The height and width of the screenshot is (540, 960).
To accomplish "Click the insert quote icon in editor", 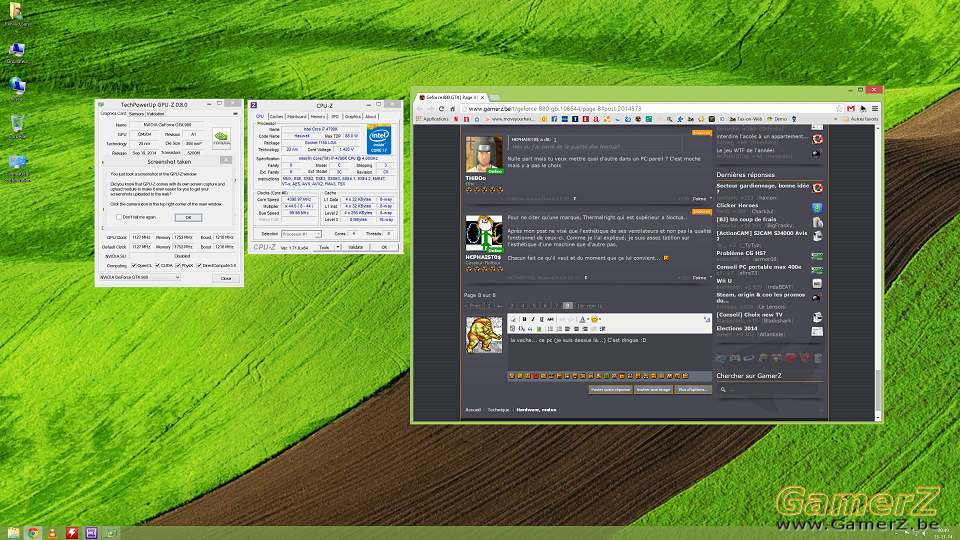I will (530, 329).
